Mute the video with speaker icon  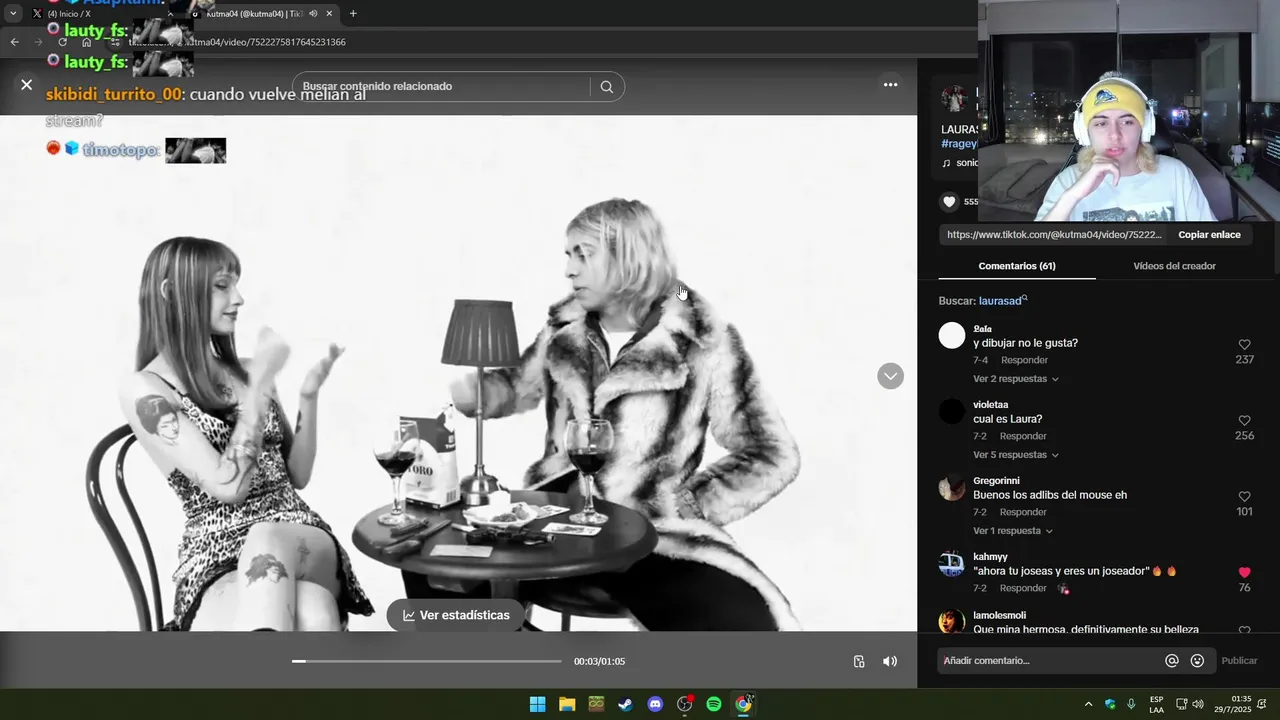[890, 661]
